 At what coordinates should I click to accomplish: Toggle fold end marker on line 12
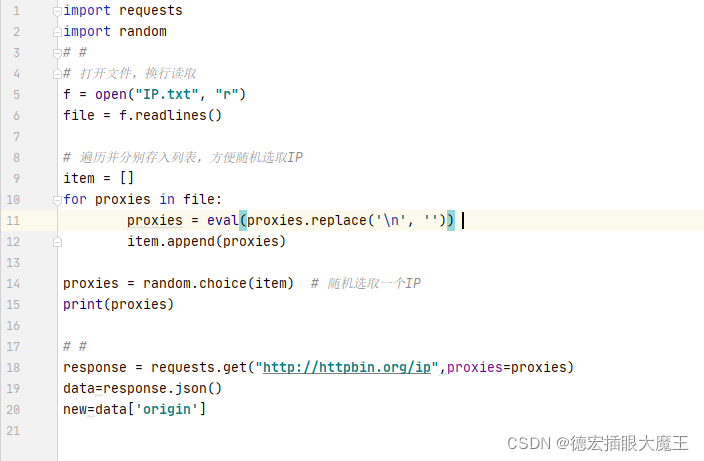[57, 242]
